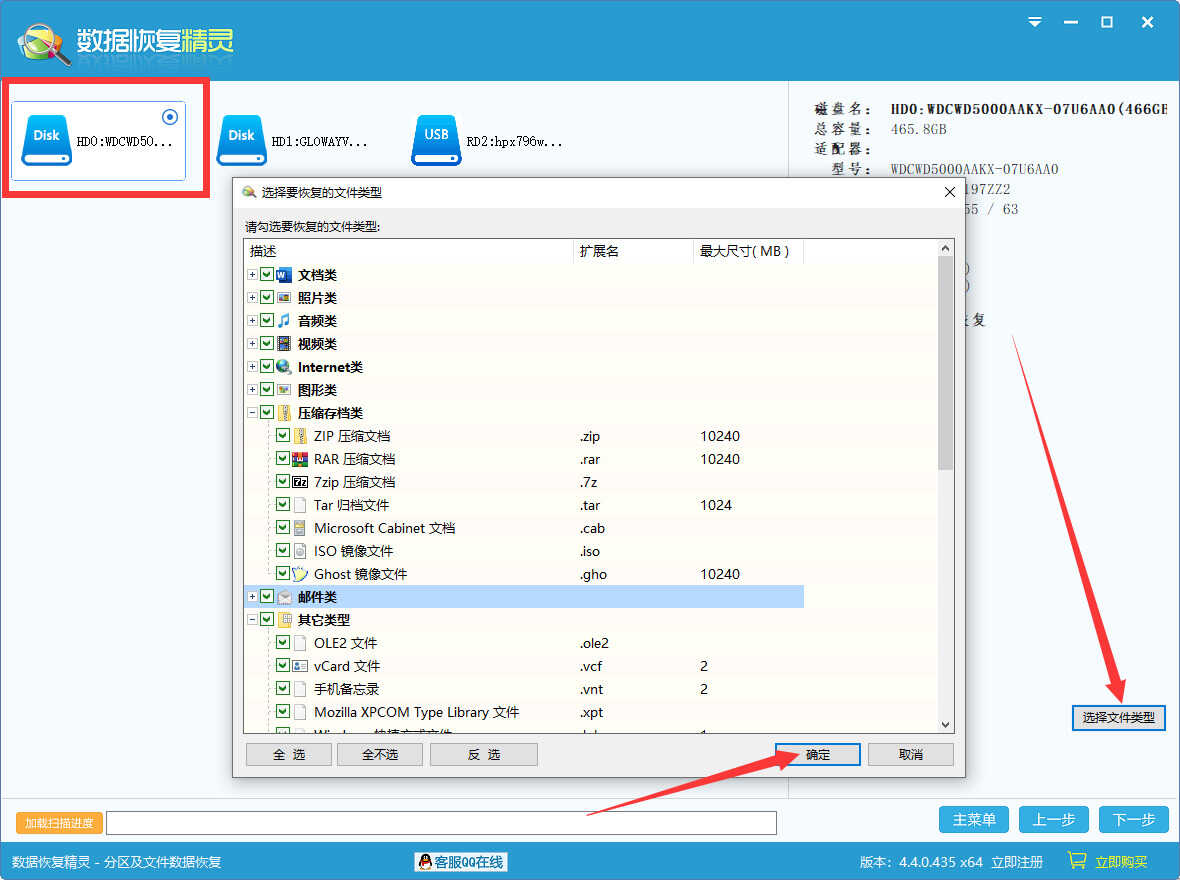The height and width of the screenshot is (880, 1180).
Task: Click the 照片类 photo icon
Action: point(284,298)
